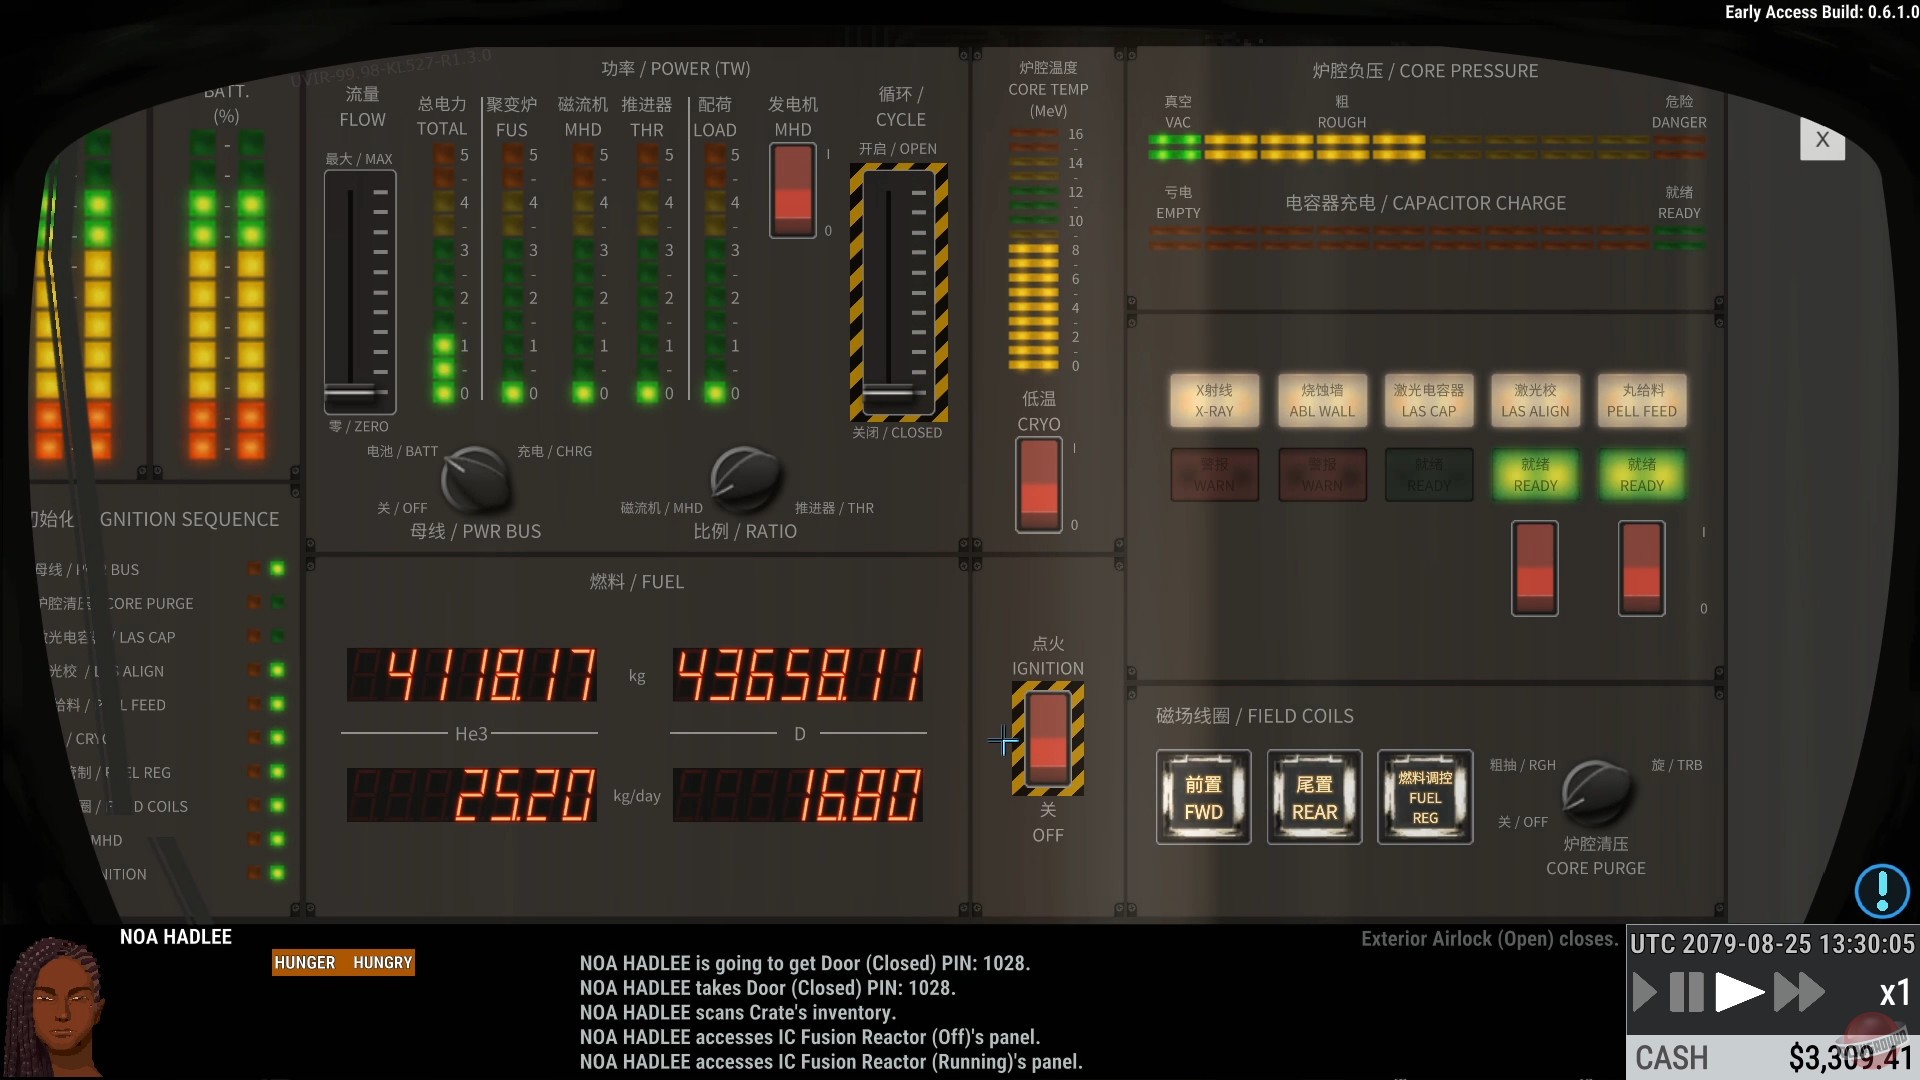
Task: Pause the game time
Action: (x=1686, y=993)
